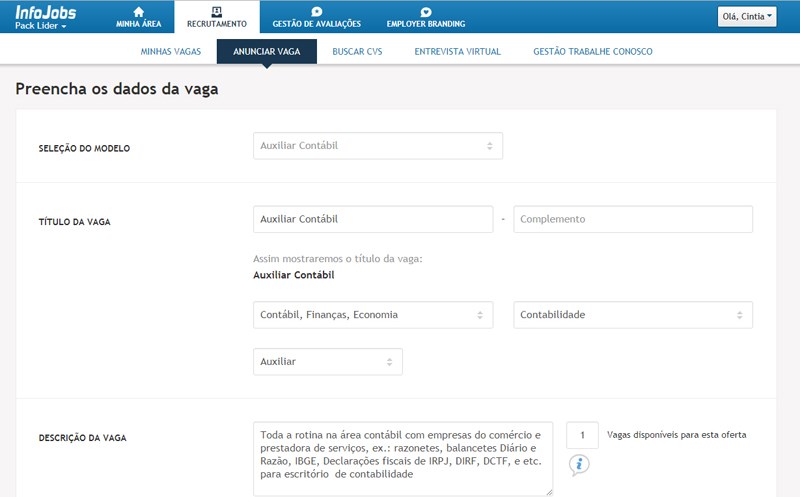Click the Recrutamento person icon
This screenshot has height=497, width=800.
point(216,12)
